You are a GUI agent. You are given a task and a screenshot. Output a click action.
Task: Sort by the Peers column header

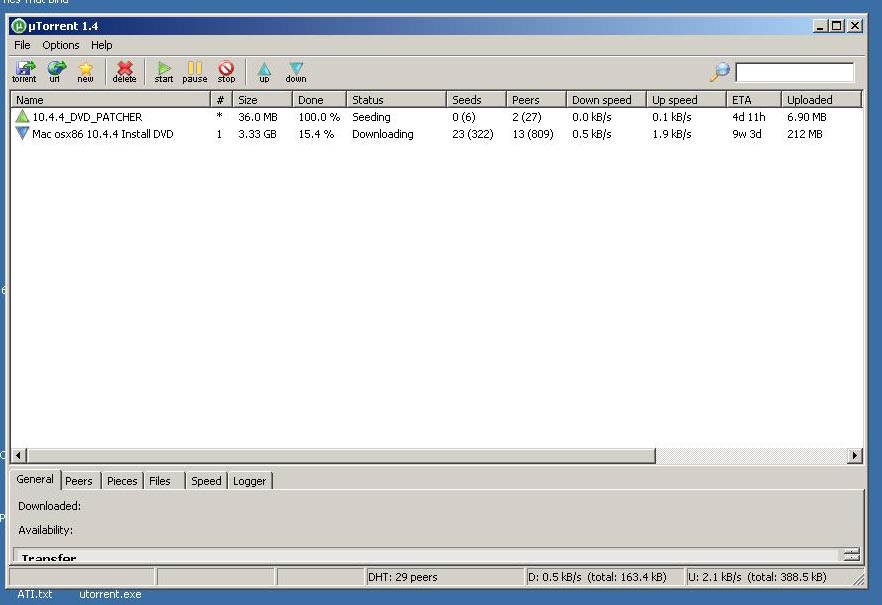pos(536,100)
